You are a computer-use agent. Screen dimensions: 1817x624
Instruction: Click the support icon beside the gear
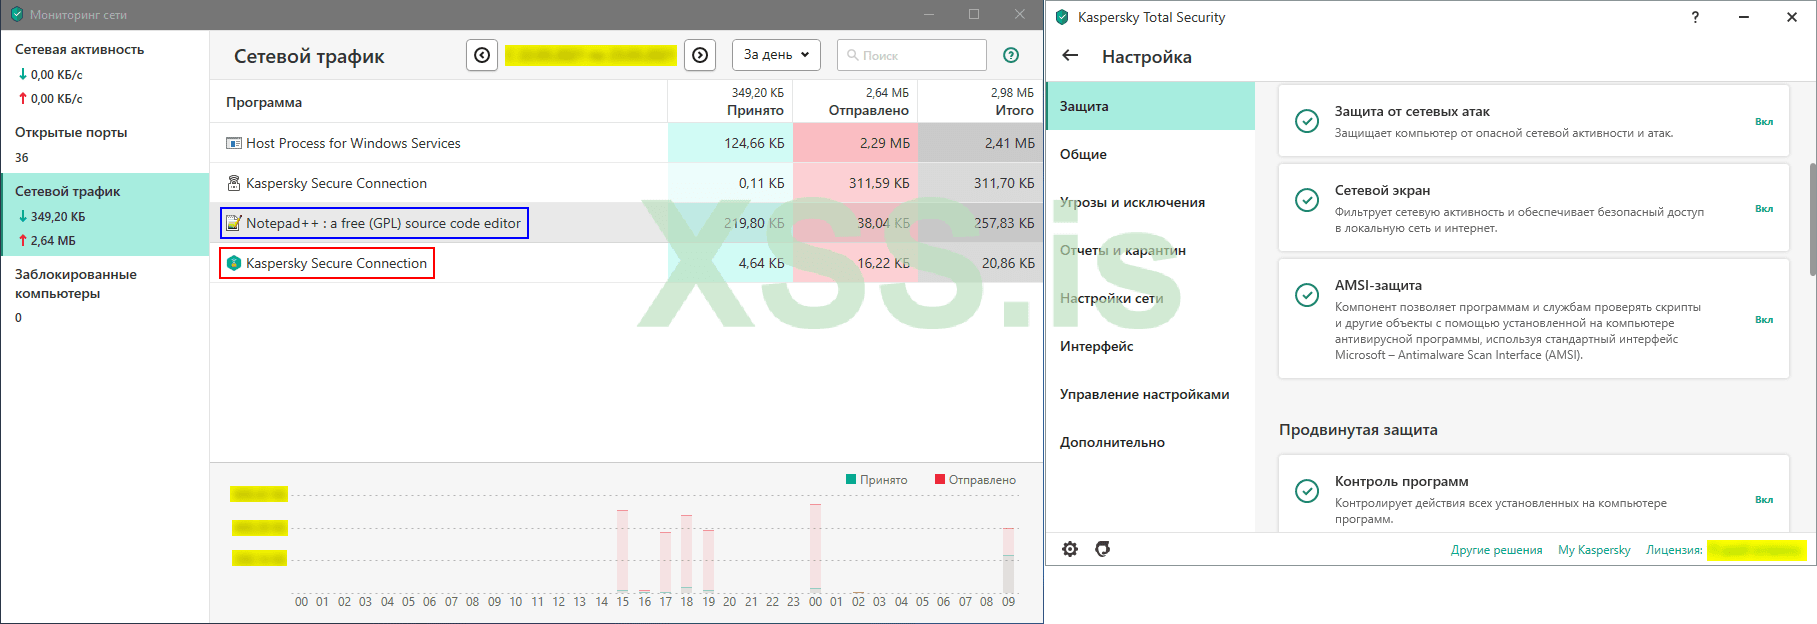coord(1102,549)
